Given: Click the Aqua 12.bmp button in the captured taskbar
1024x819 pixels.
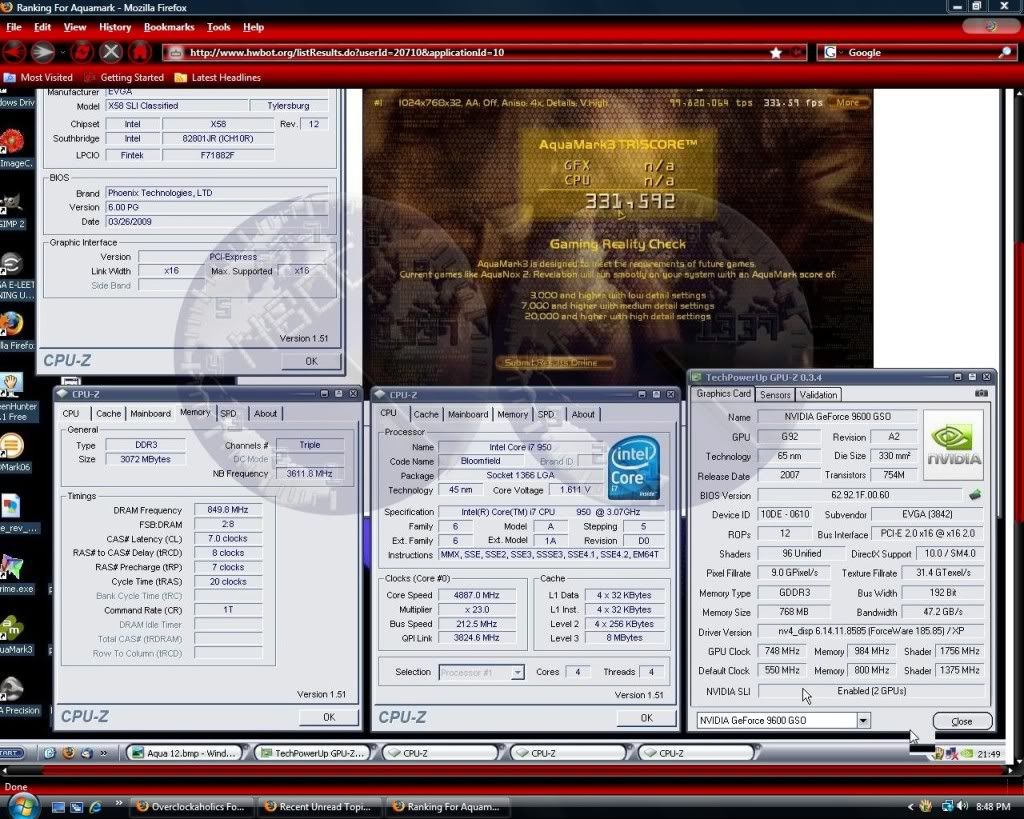Looking at the screenshot, I should coord(183,753).
